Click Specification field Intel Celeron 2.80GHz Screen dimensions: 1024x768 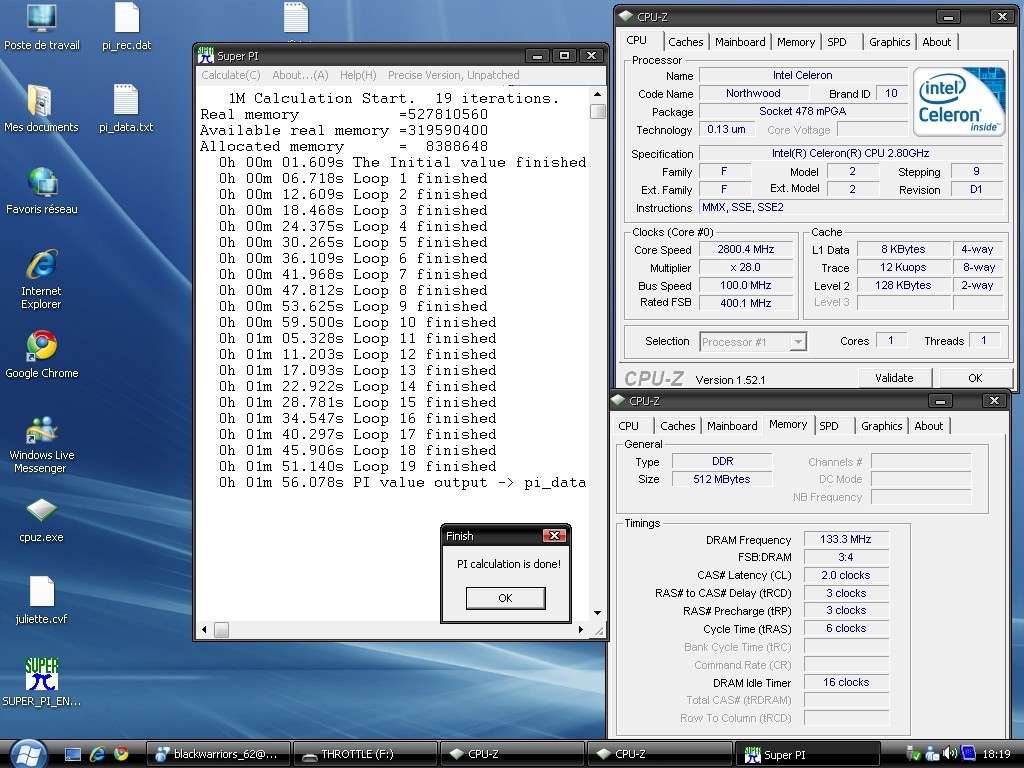pos(850,153)
